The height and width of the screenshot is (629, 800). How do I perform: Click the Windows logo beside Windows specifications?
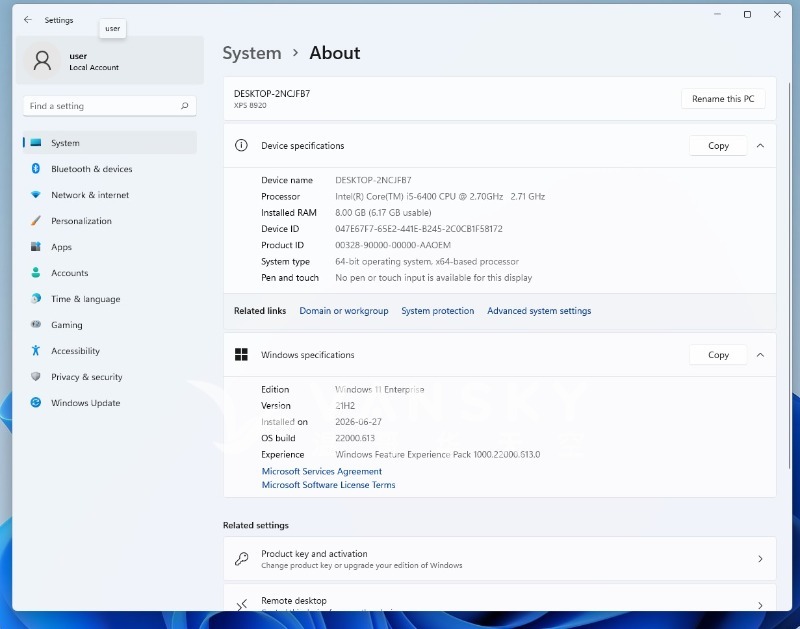241,355
